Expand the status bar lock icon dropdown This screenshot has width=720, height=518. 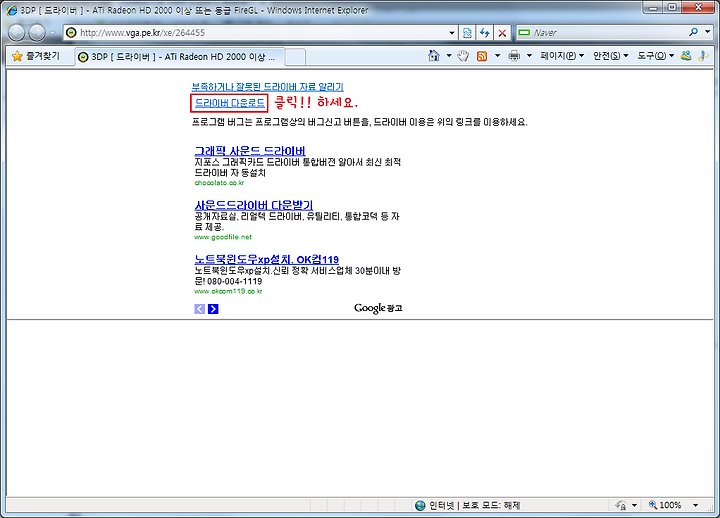click(634, 505)
